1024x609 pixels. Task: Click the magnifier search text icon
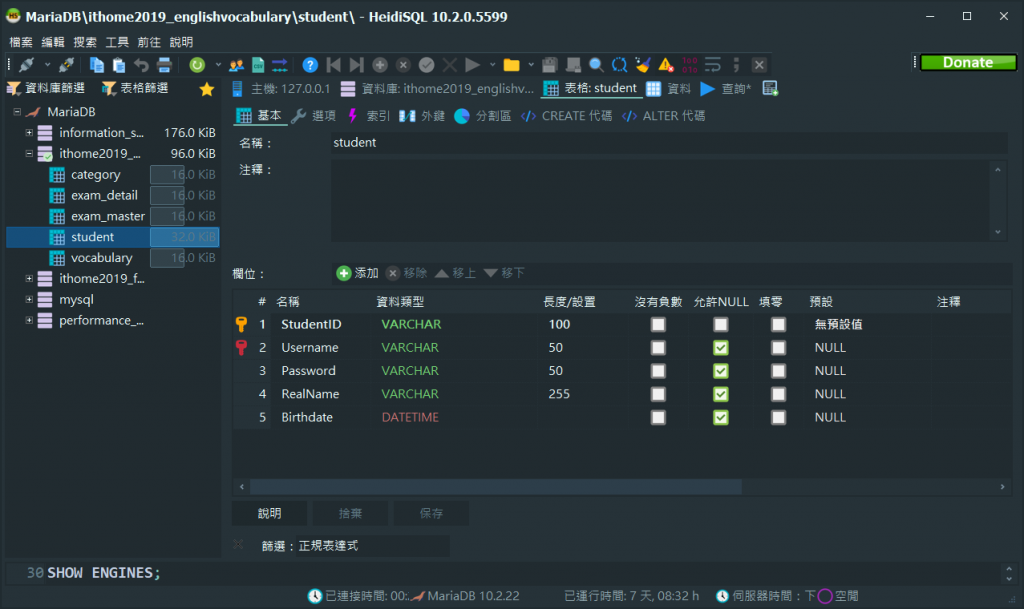596,65
